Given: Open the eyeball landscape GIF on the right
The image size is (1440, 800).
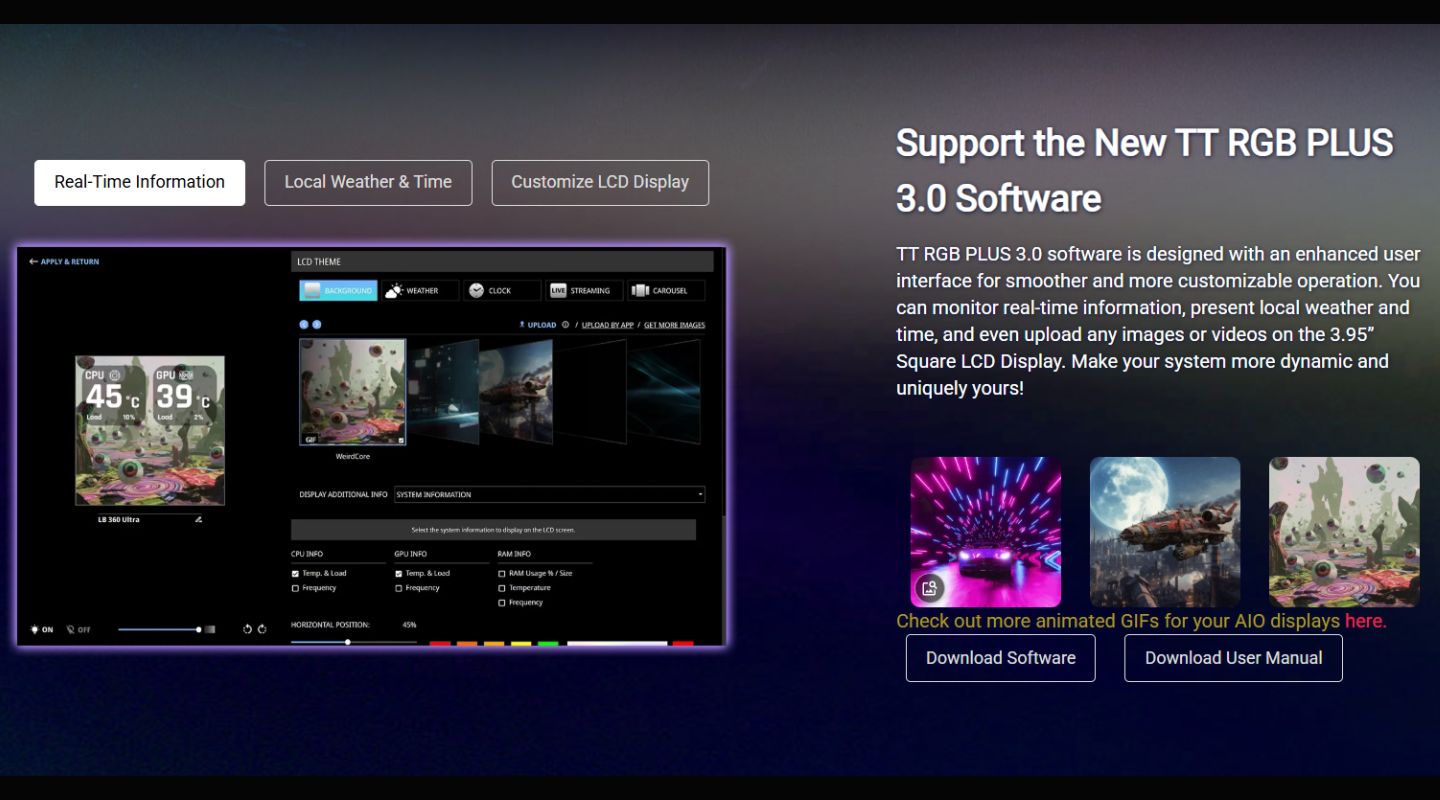Looking at the screenshot, I should [x=1344, y=532].
